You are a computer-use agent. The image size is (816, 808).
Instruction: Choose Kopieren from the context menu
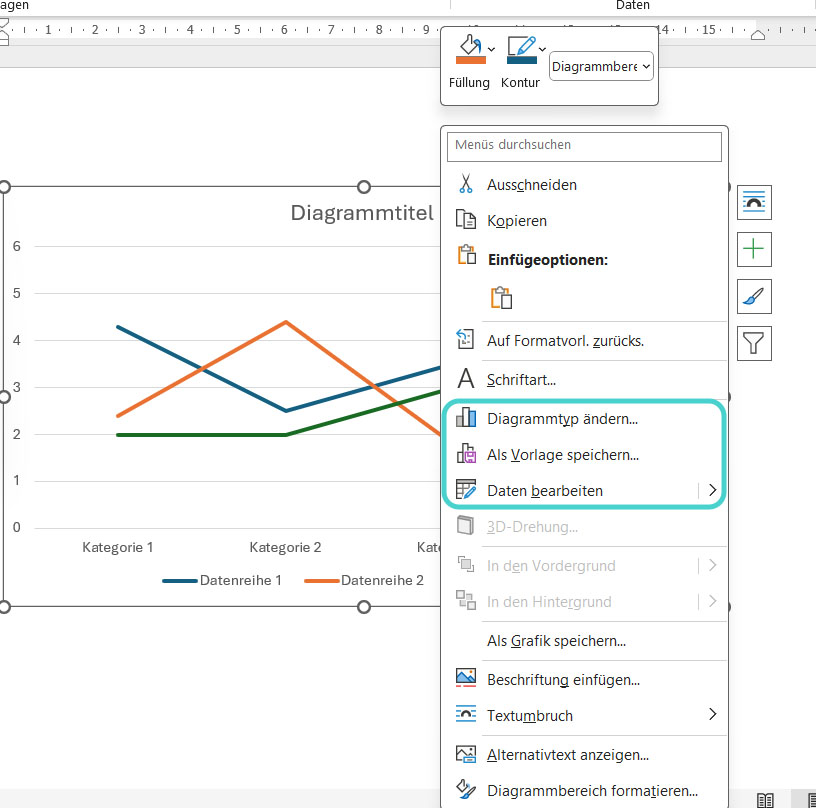pyautogui.click(x=584, y=221)
